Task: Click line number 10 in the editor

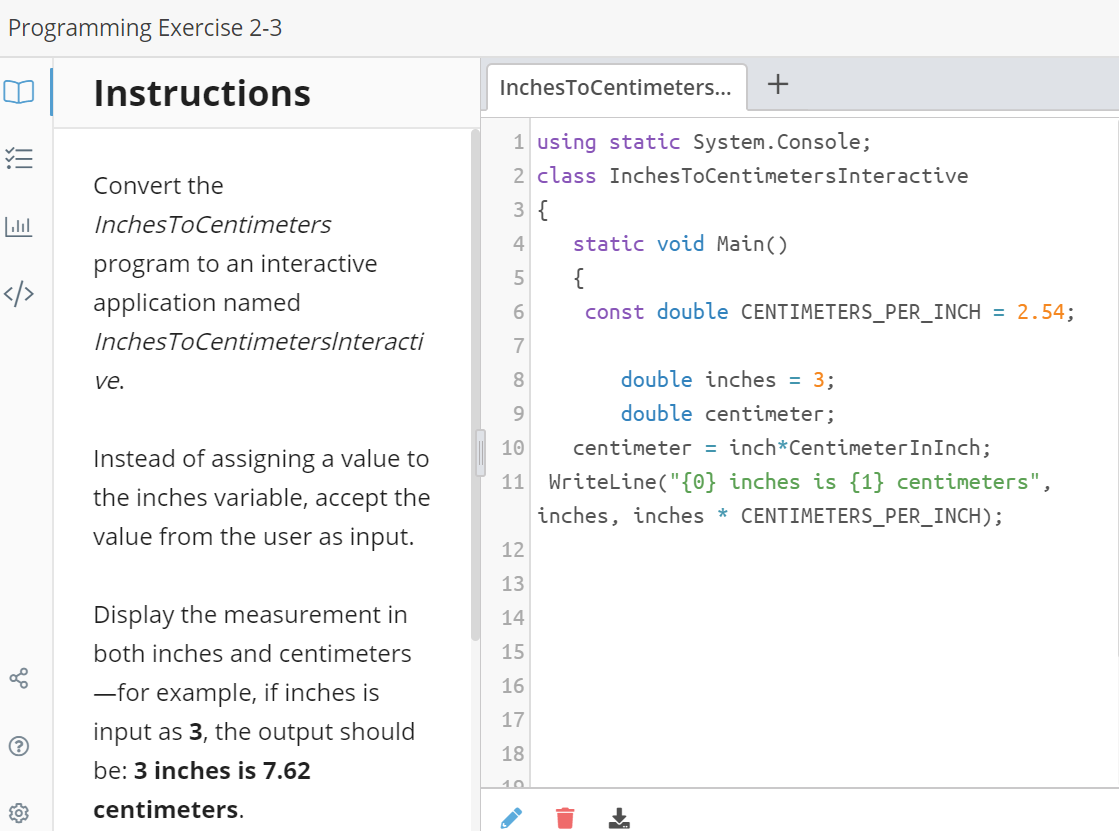Action: 511,447
